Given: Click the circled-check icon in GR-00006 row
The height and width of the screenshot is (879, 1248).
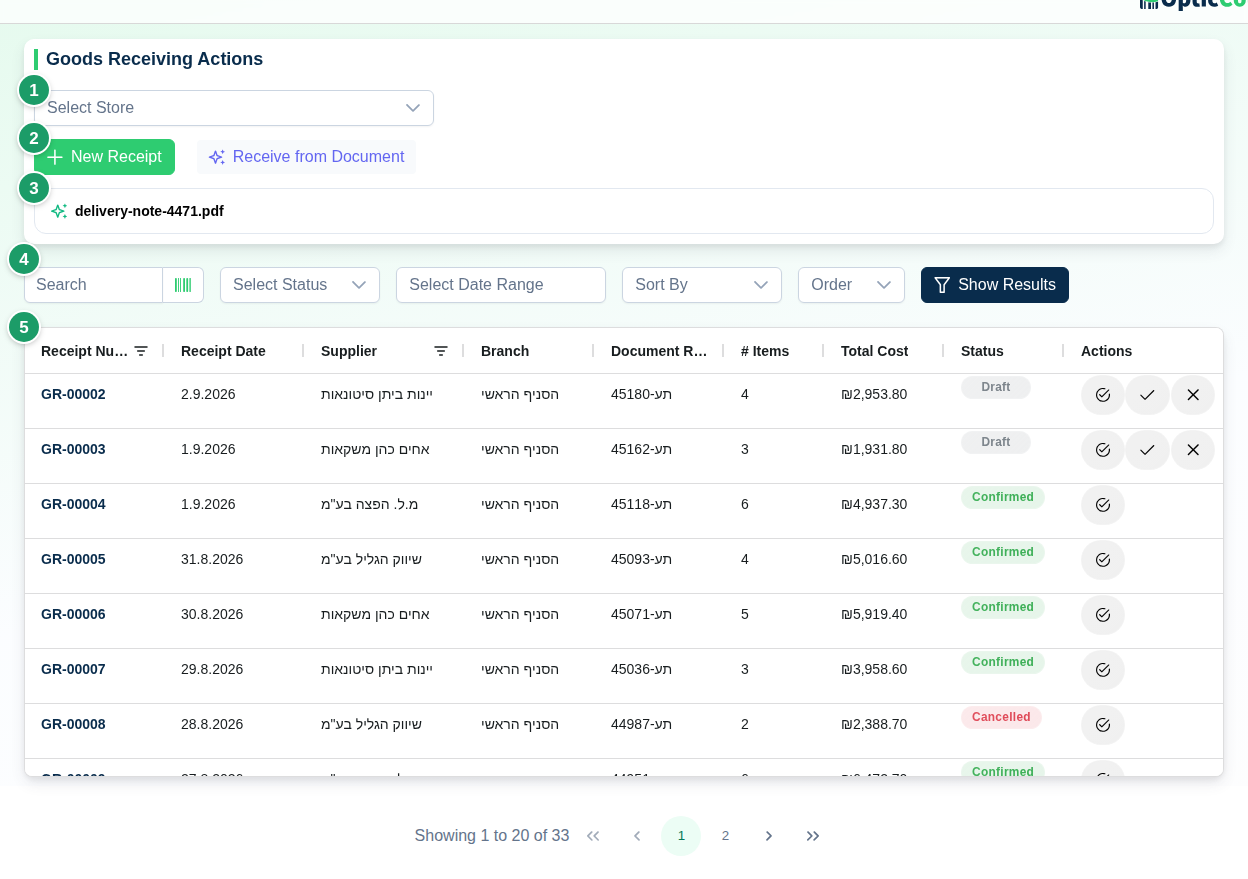Looking at the screenshot, I should (1103, 615).
